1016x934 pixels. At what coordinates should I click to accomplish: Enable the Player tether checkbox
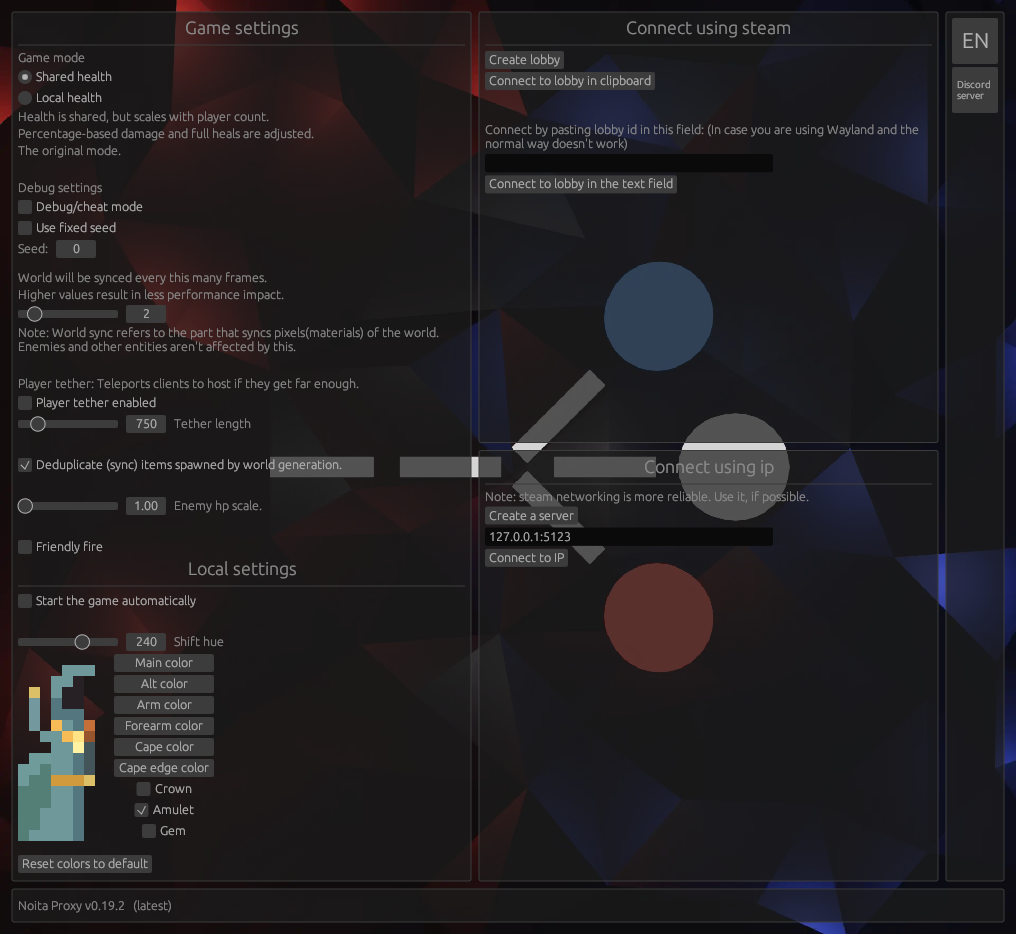coord(87,403)
